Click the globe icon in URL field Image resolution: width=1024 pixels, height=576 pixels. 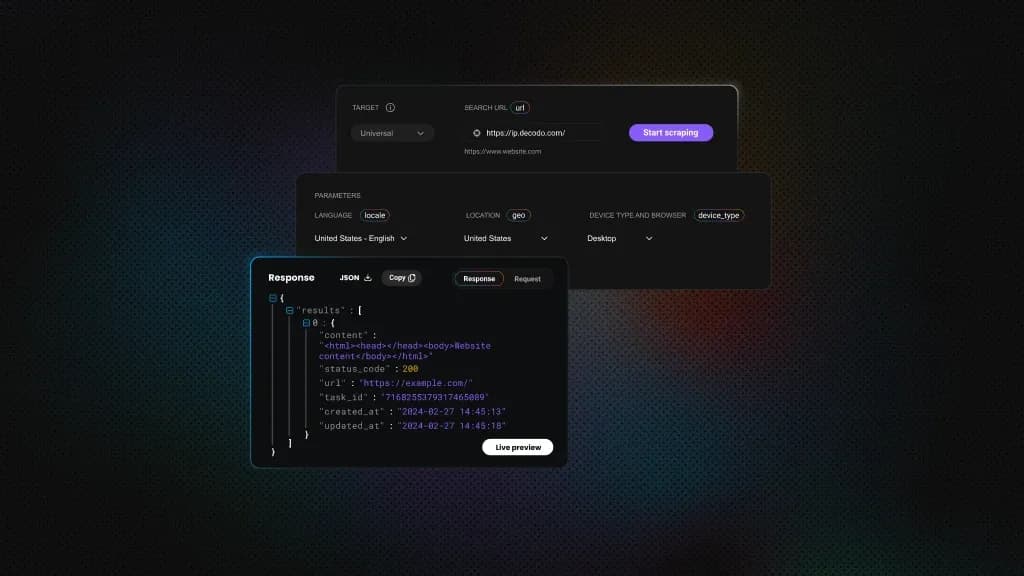477,133
